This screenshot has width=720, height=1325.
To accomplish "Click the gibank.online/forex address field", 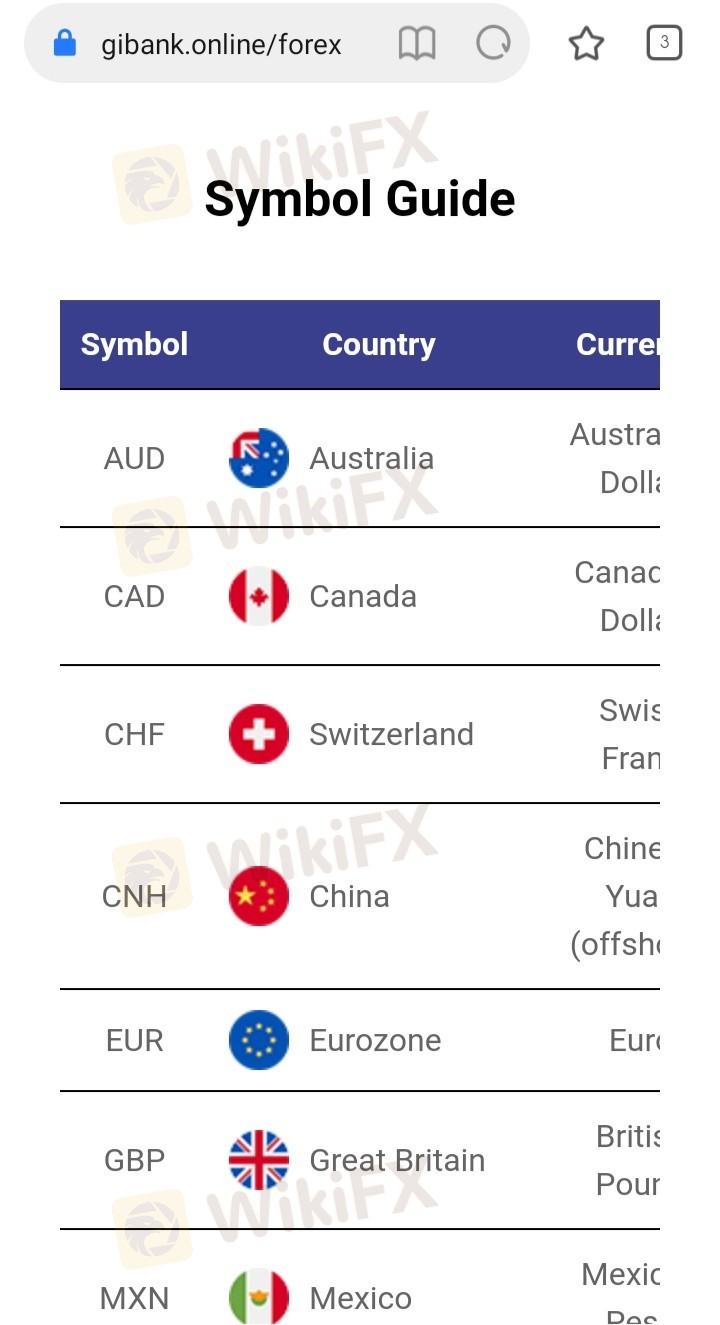I will 222,44.
